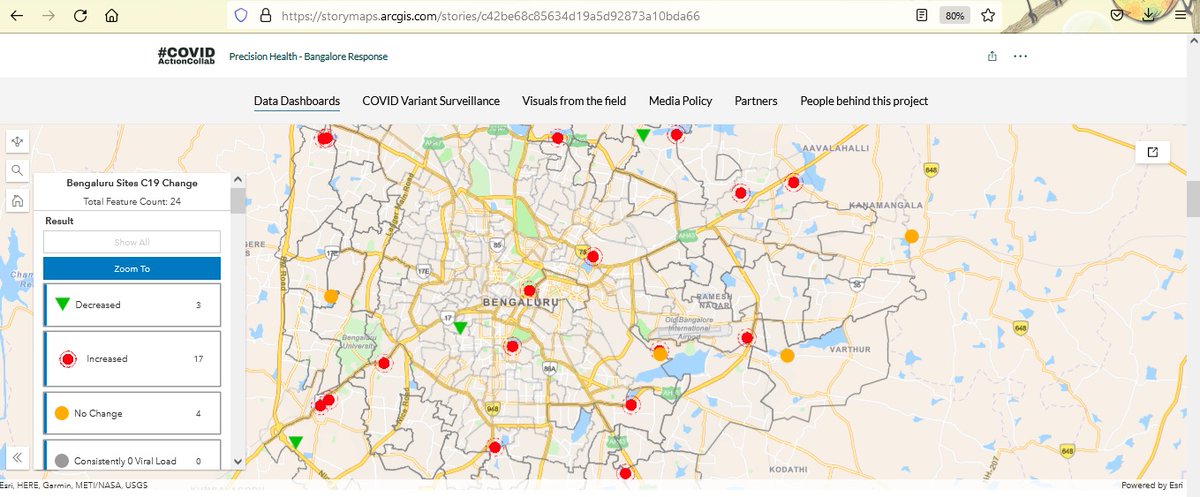Click orange marker below Kanamangala label
Screen dimensions: 1200x497
click(912, 236)
